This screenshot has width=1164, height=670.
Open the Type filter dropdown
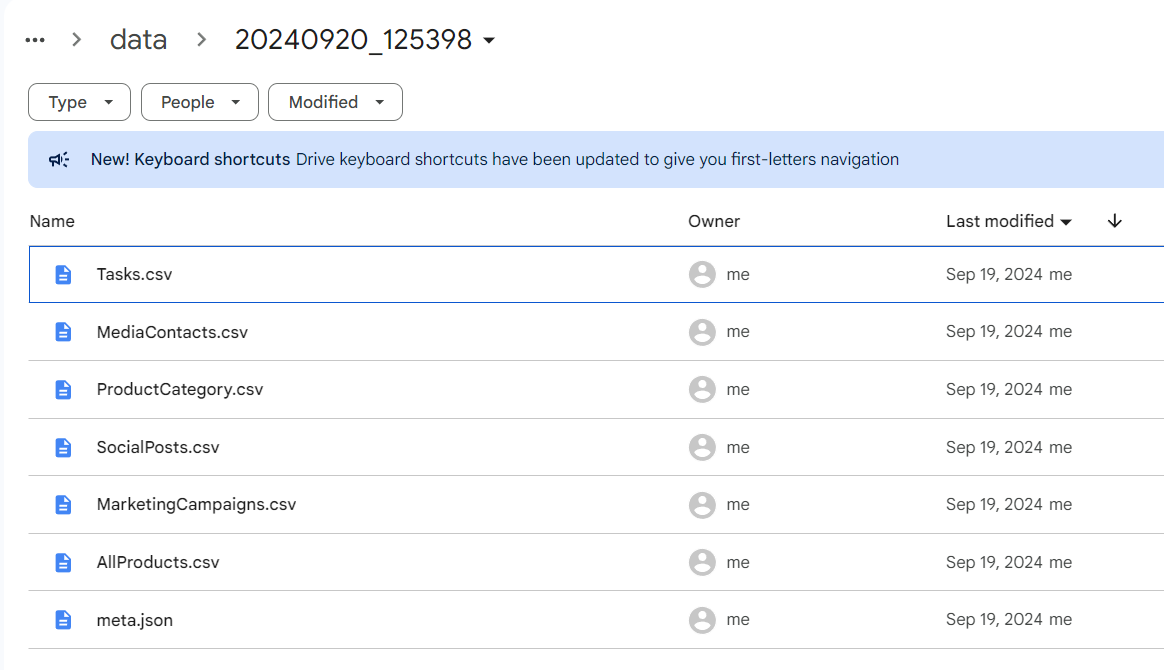coord(79,102)
